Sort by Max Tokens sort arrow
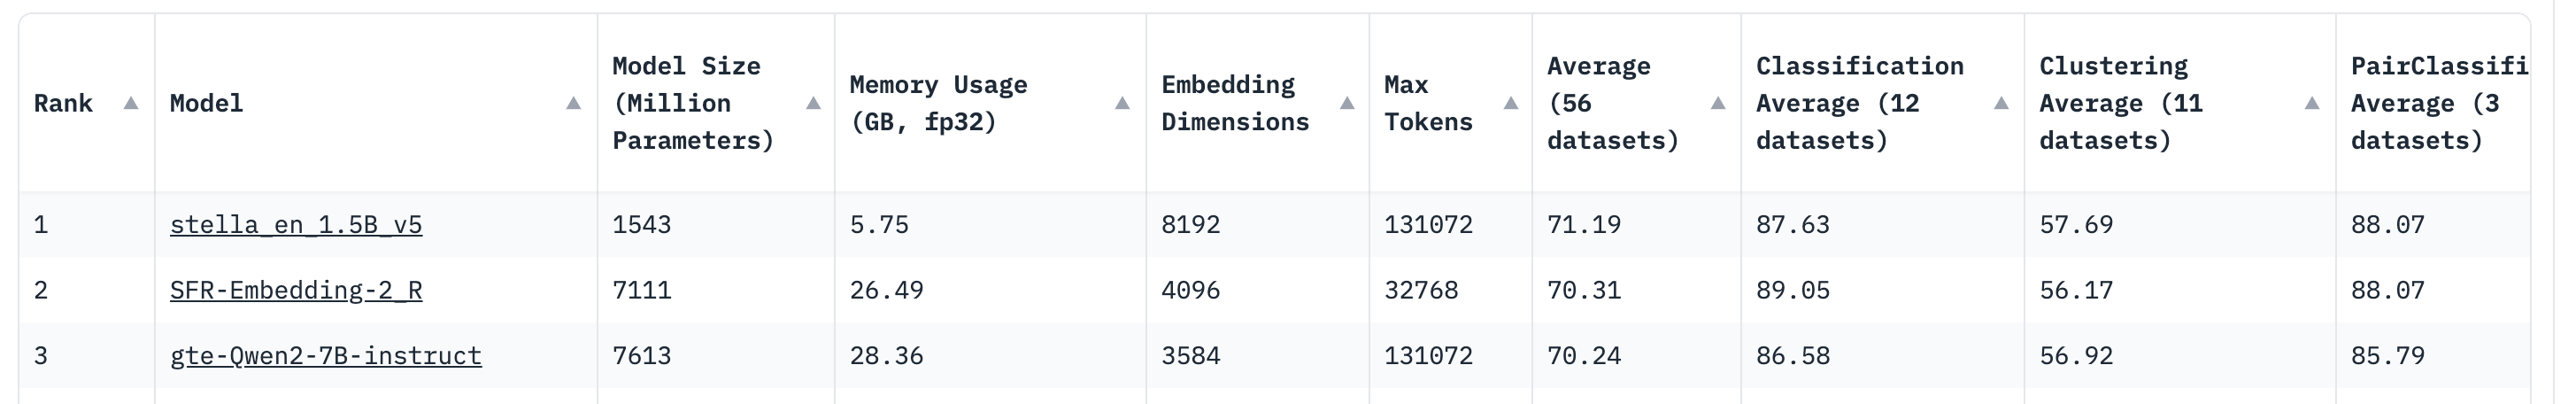The width and height of the screenshot is (2576, 404). pos(1511,103)
